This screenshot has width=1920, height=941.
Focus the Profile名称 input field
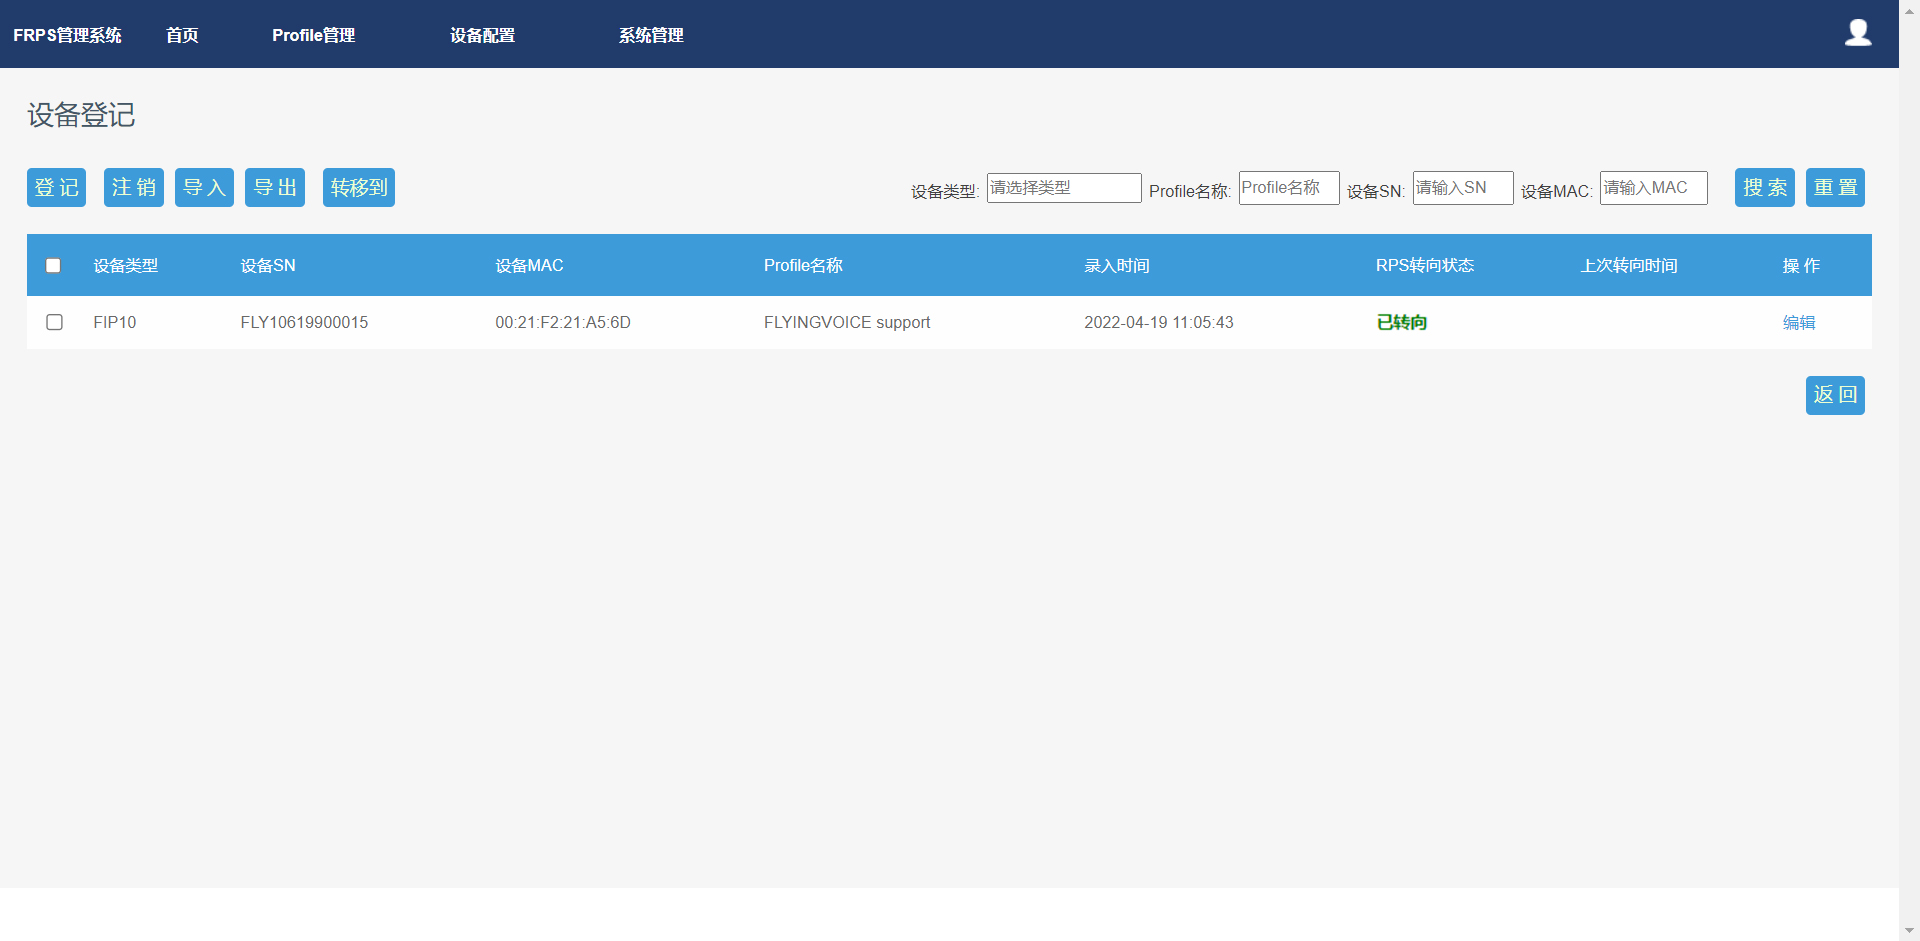click(x=1288, y=188)
